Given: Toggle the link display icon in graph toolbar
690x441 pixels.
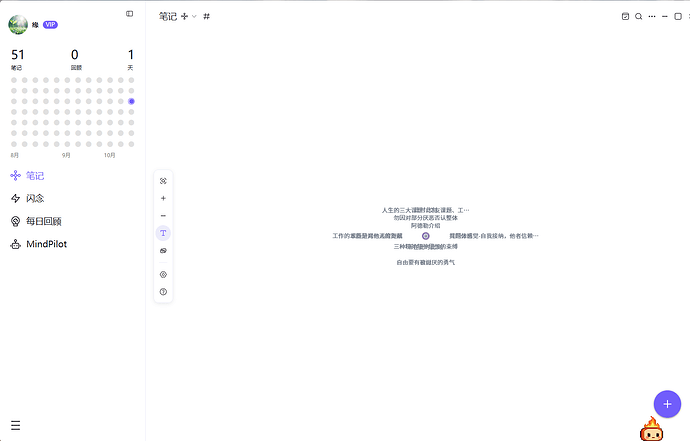Looking at the screenshot, I should (163, 250).
